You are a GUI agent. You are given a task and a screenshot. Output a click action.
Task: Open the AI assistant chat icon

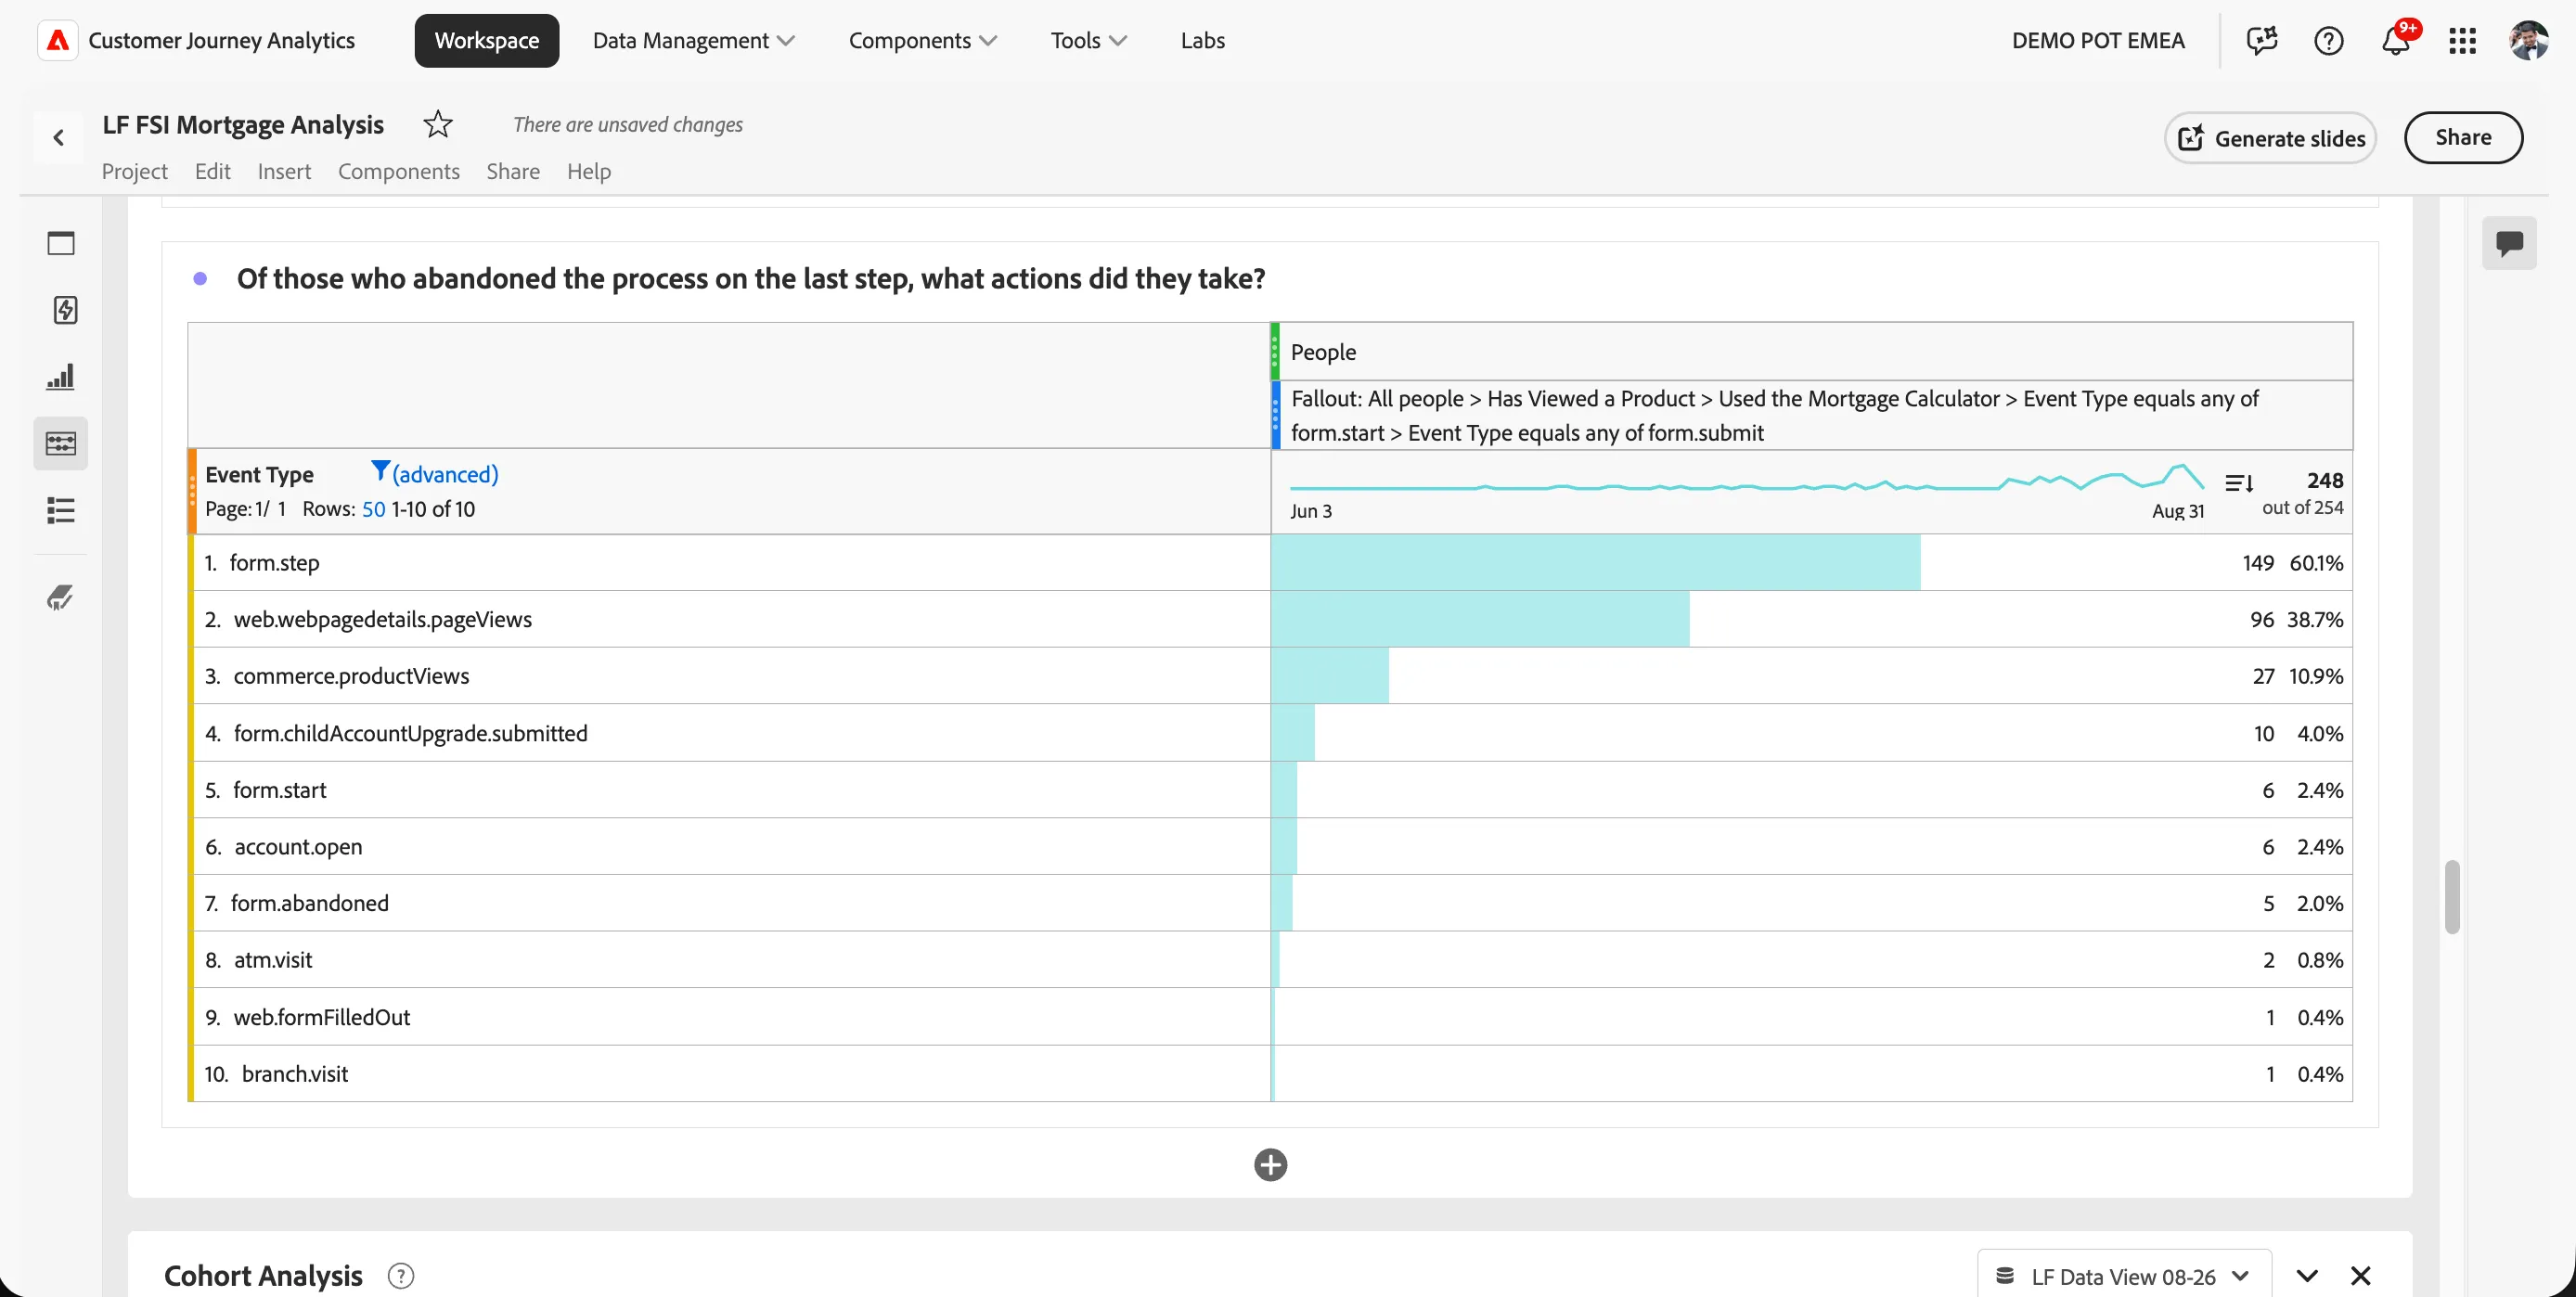2261,40
